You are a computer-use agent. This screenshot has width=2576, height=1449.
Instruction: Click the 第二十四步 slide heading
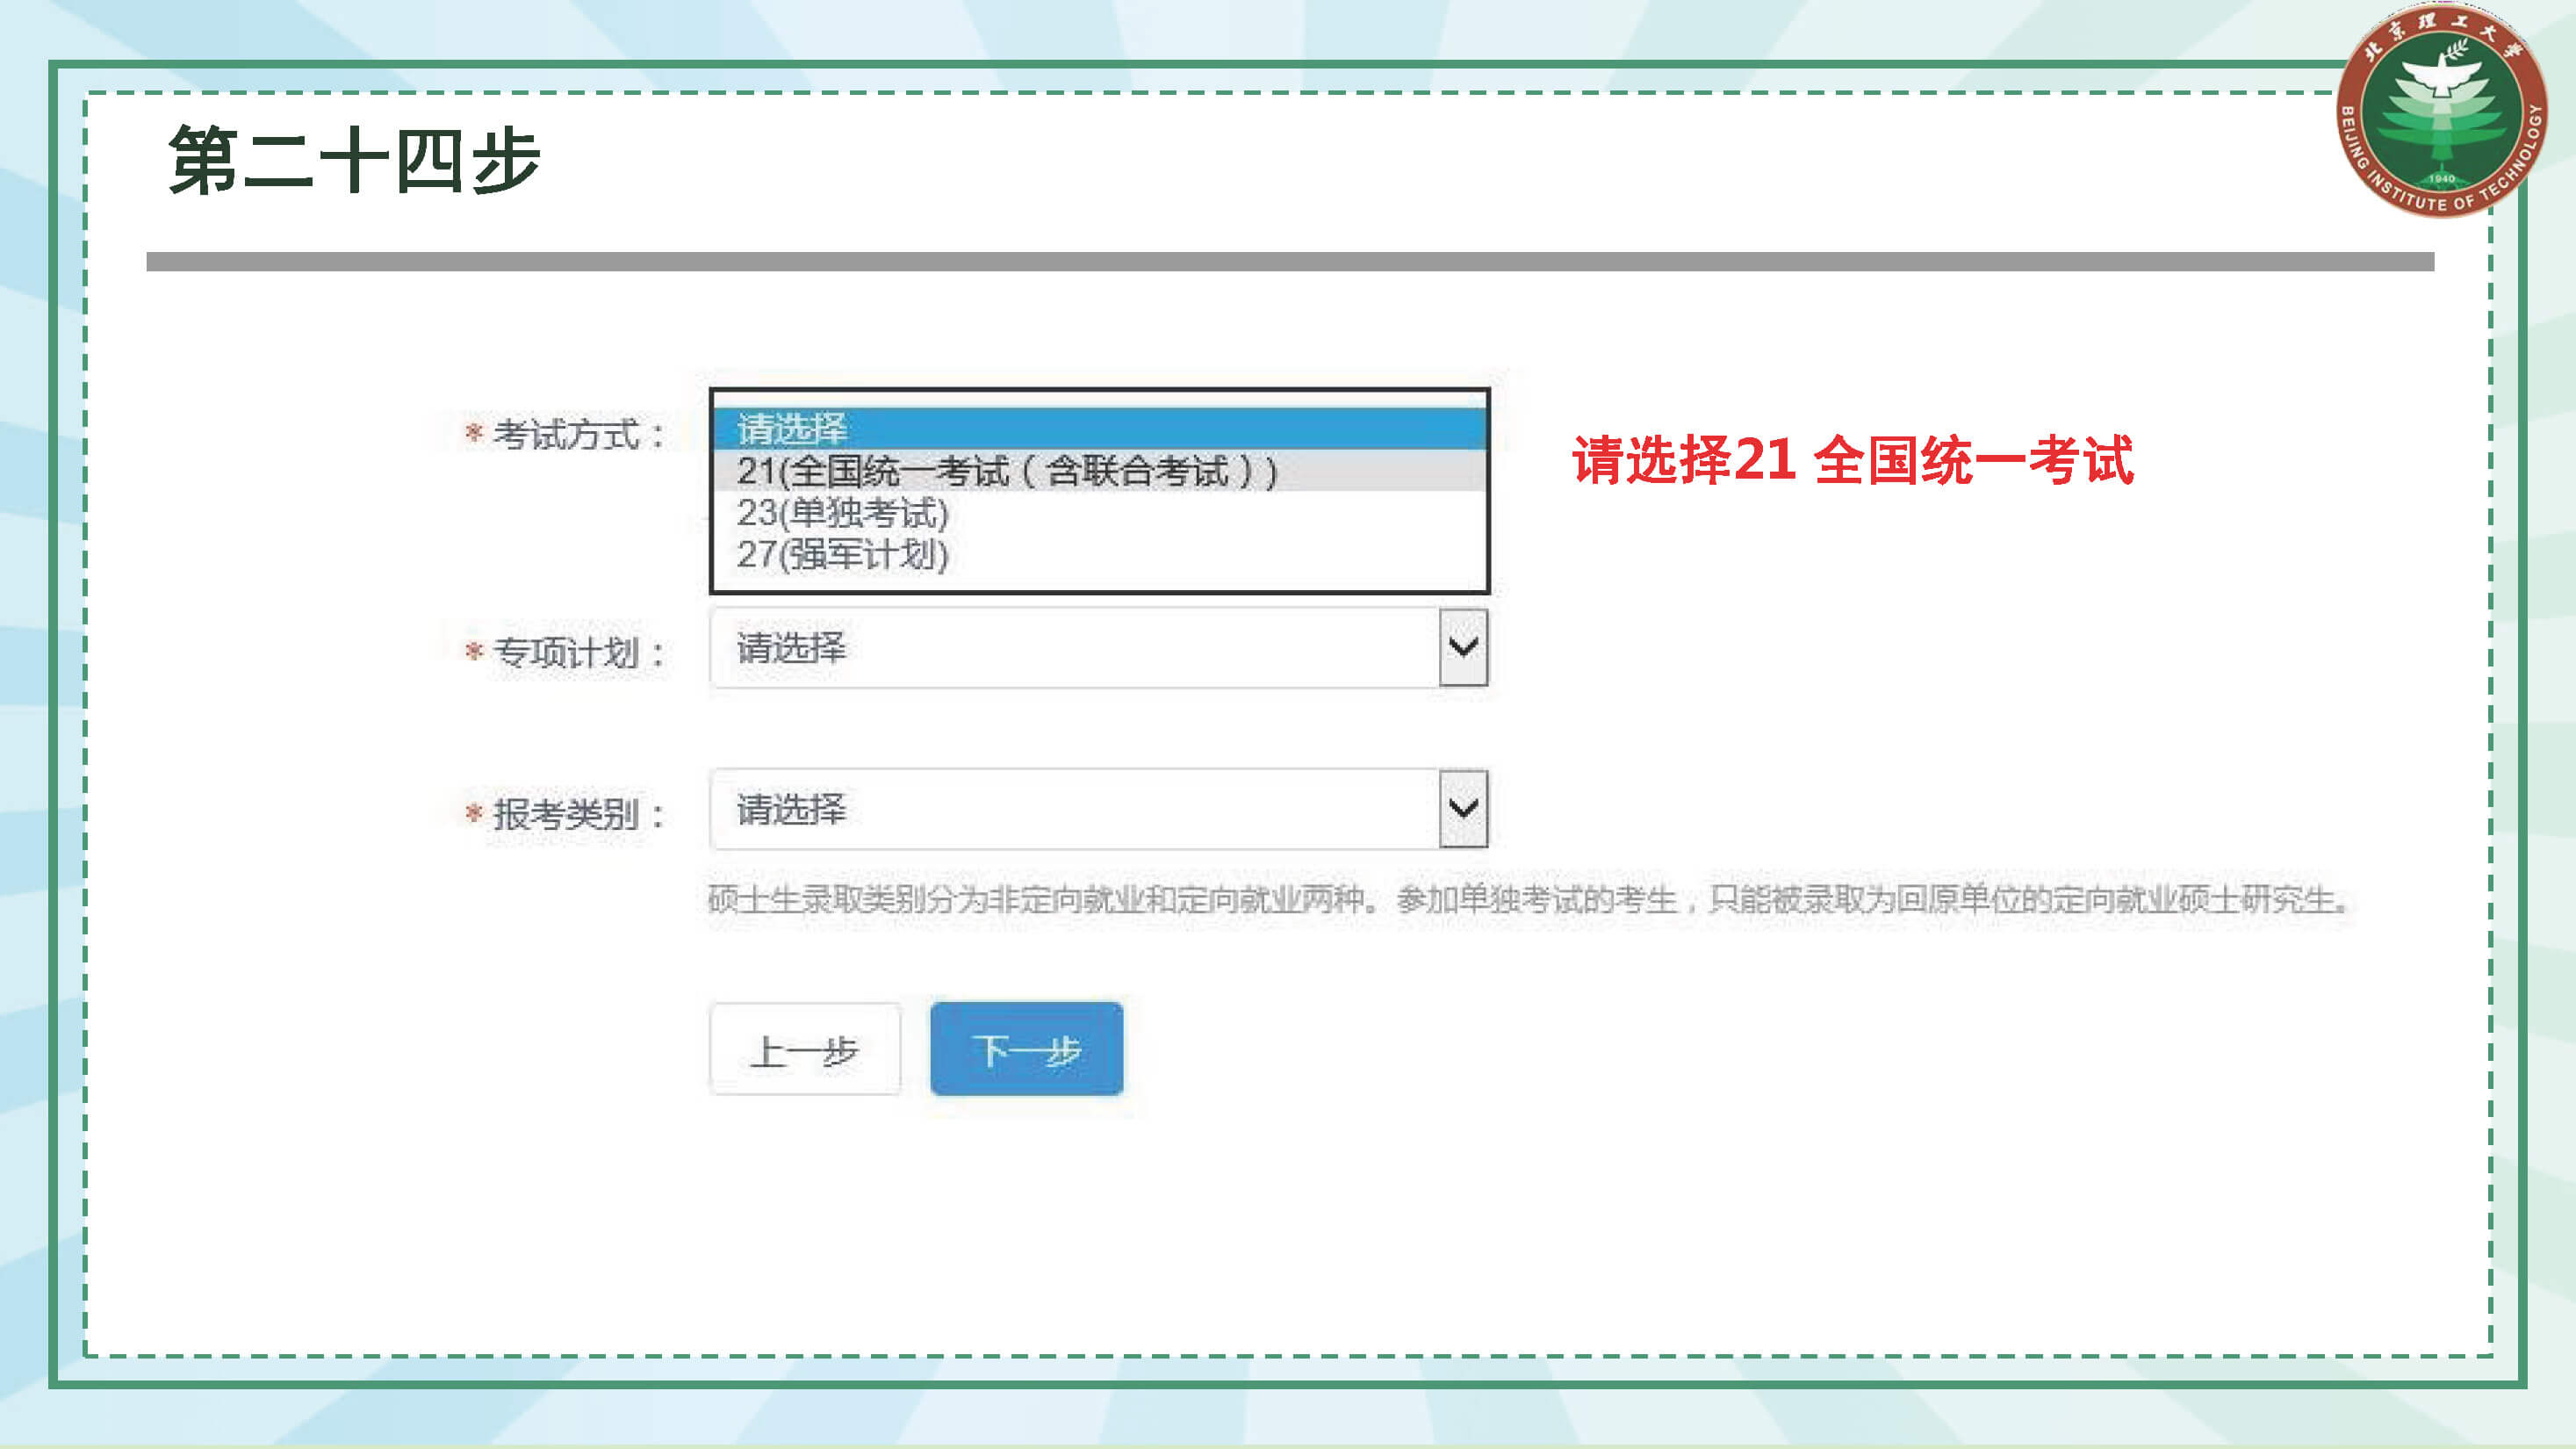pos(355,160)
